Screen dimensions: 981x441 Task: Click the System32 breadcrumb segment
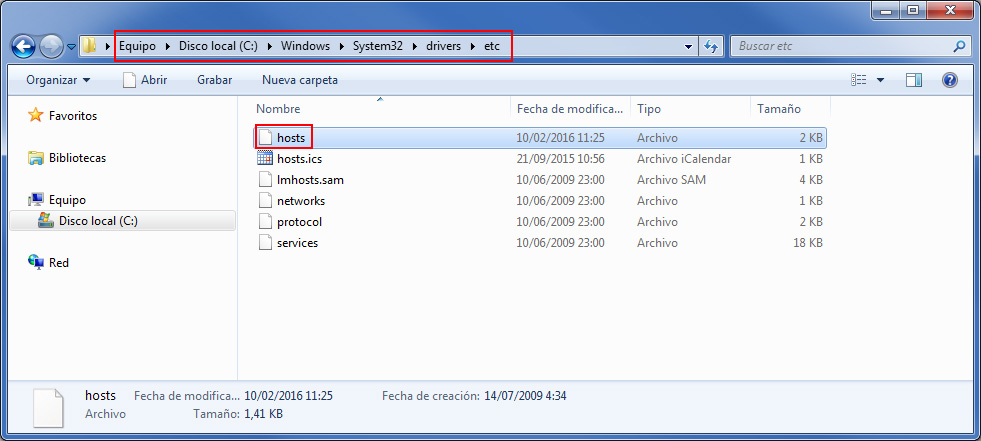375,46
